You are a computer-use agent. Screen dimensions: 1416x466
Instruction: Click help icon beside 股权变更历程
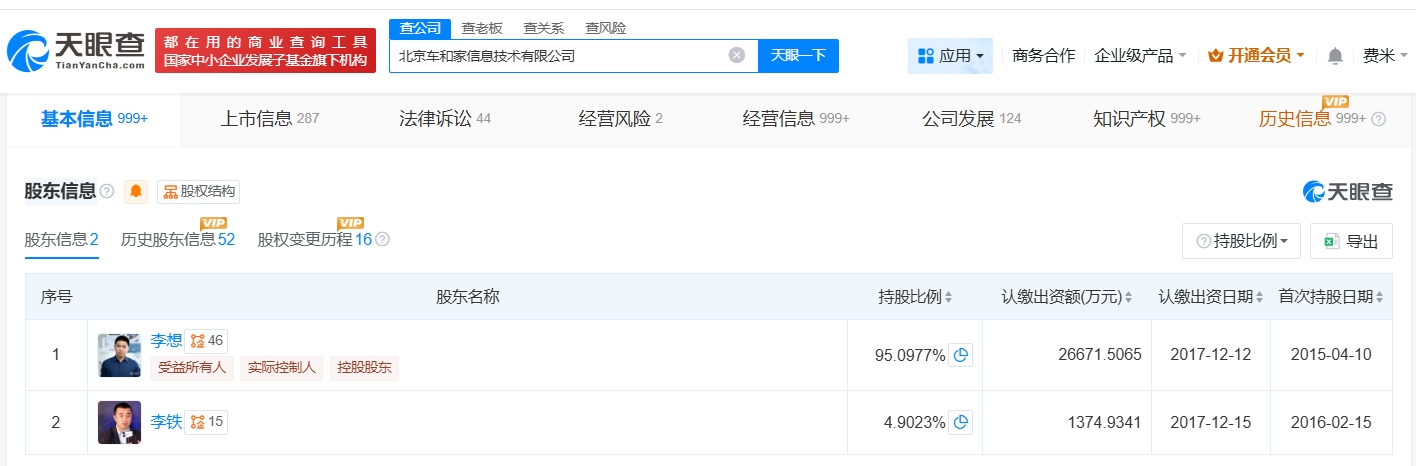382,240
